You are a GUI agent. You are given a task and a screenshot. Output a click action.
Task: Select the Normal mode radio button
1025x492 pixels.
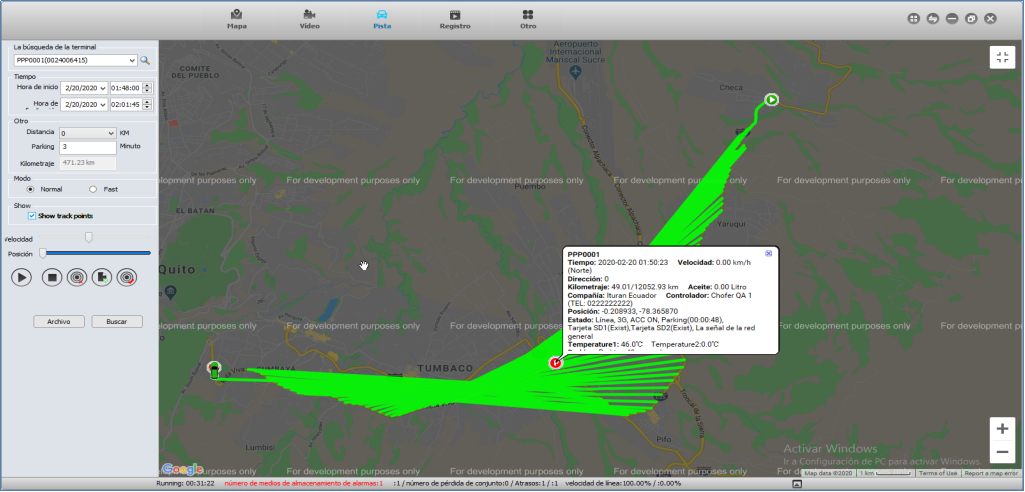(30, 189)
